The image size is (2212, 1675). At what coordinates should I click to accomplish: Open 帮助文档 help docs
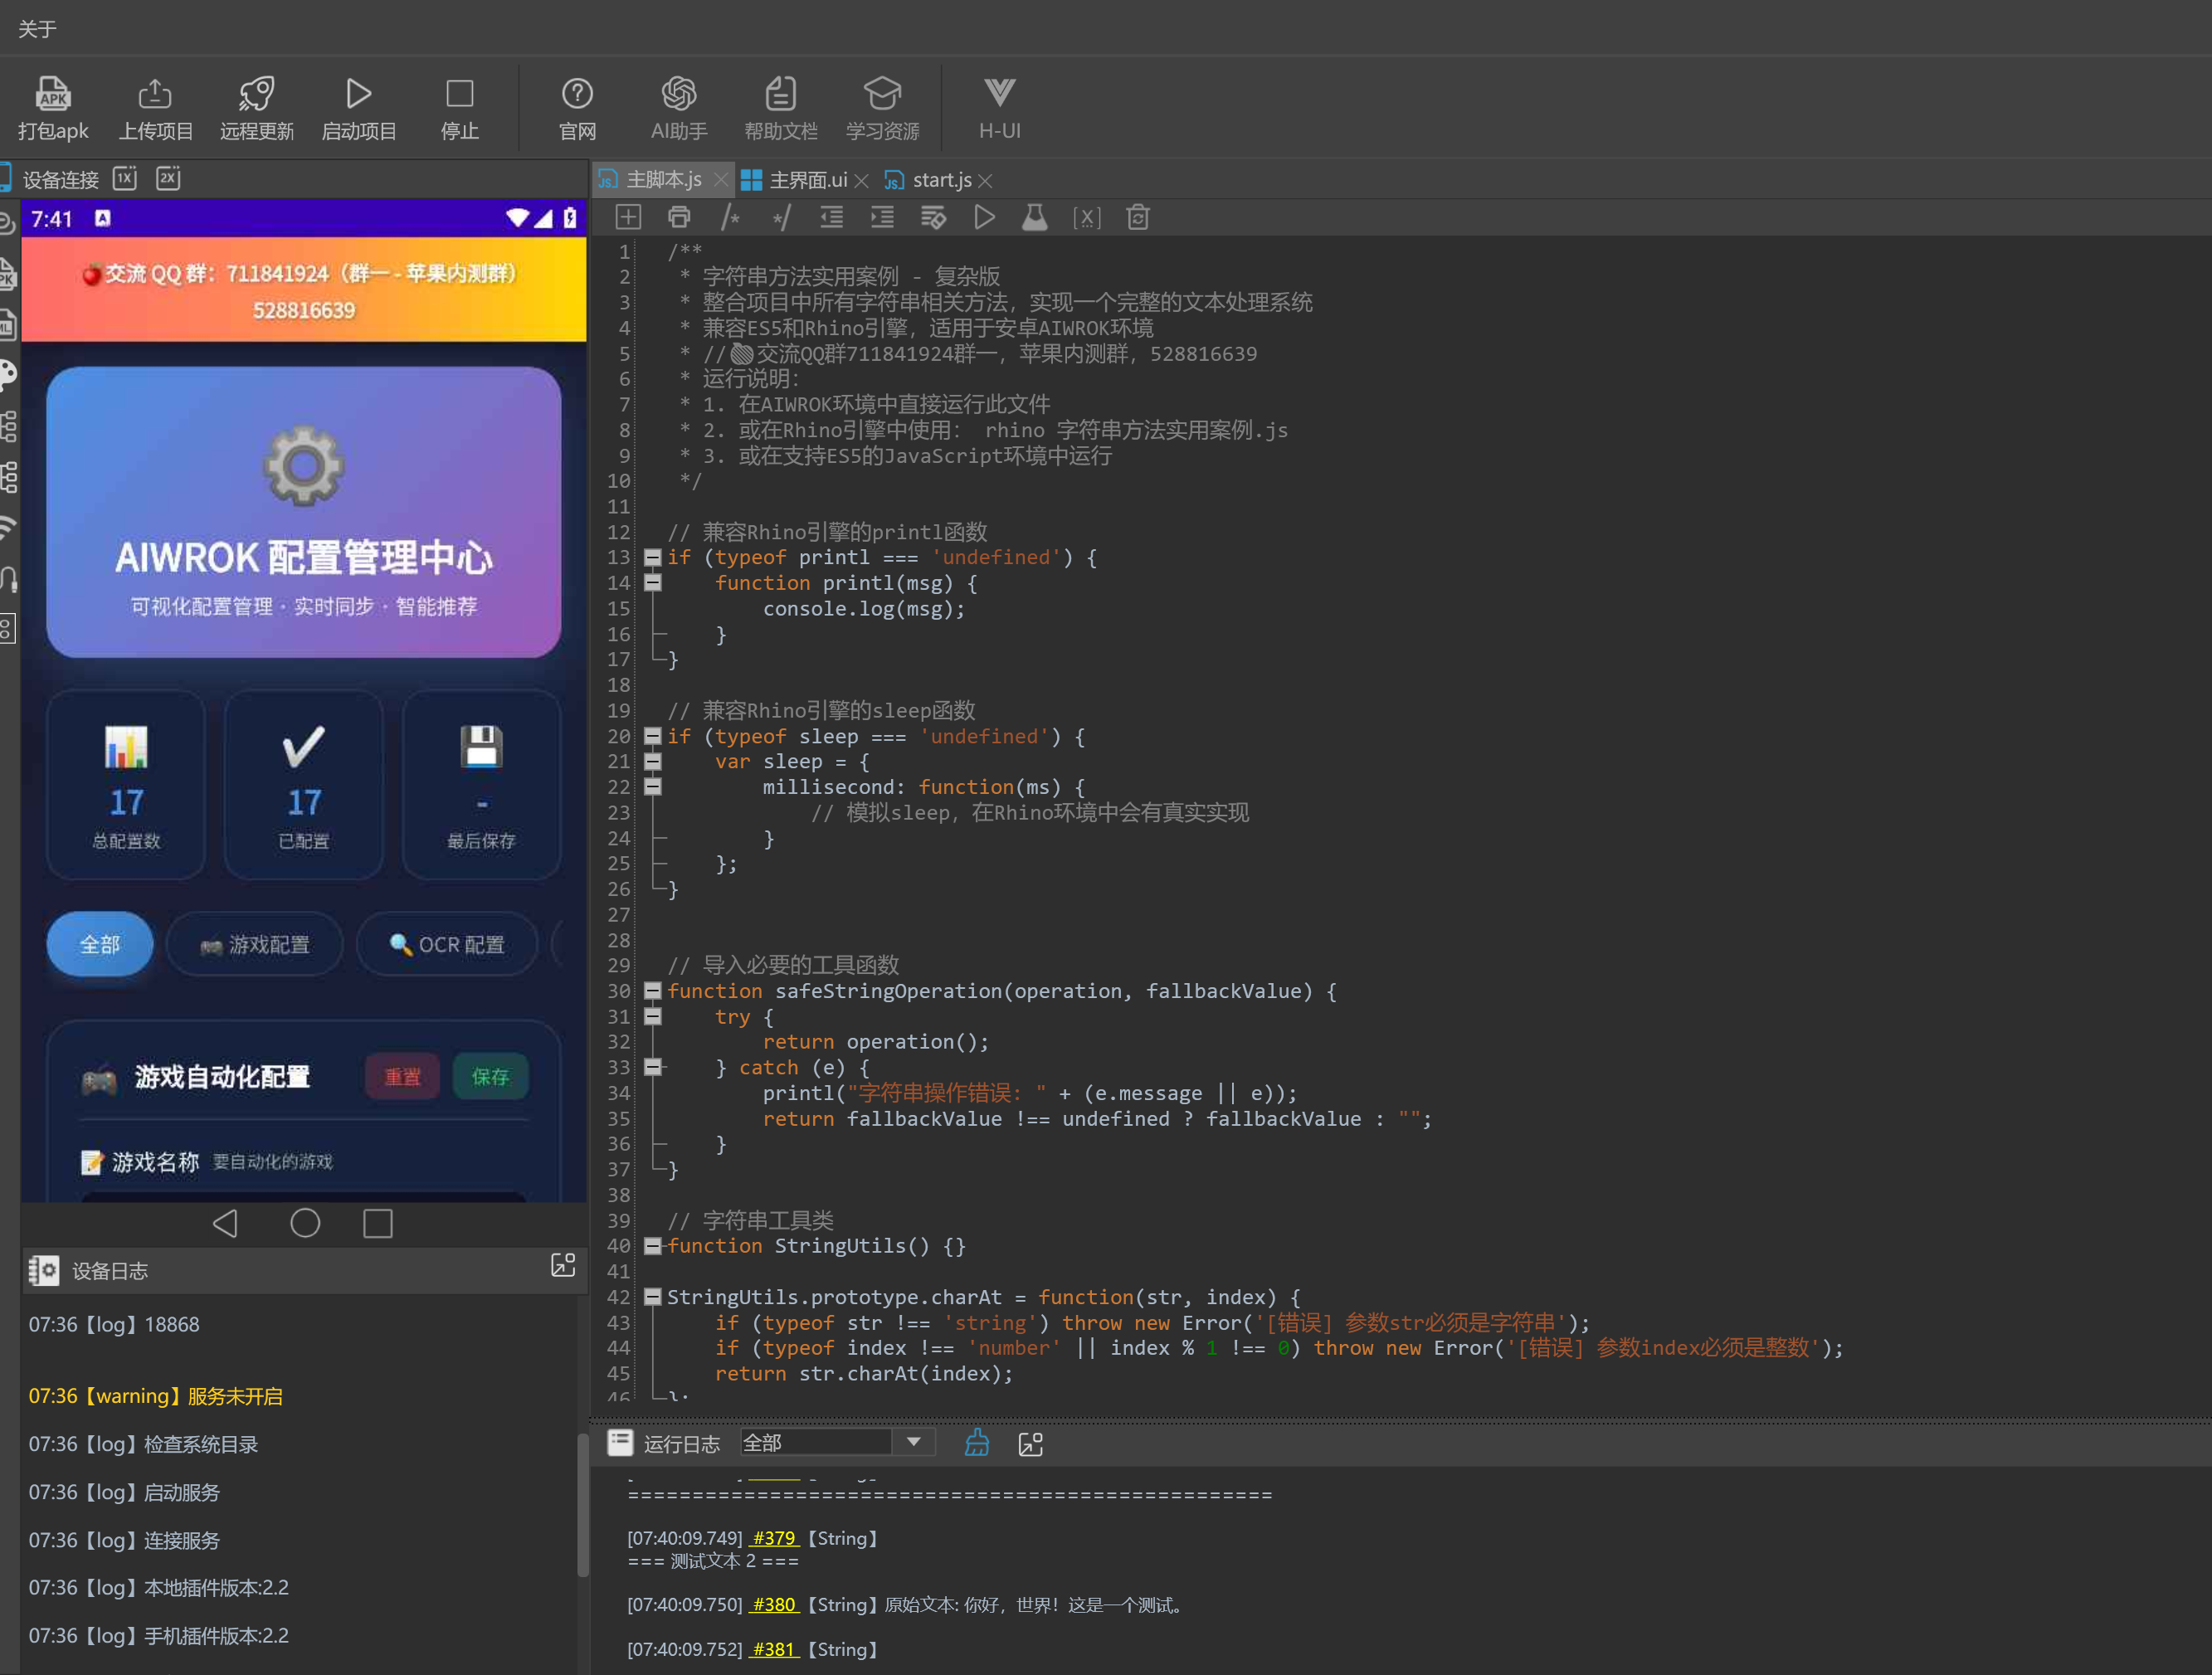pos(780,94)
